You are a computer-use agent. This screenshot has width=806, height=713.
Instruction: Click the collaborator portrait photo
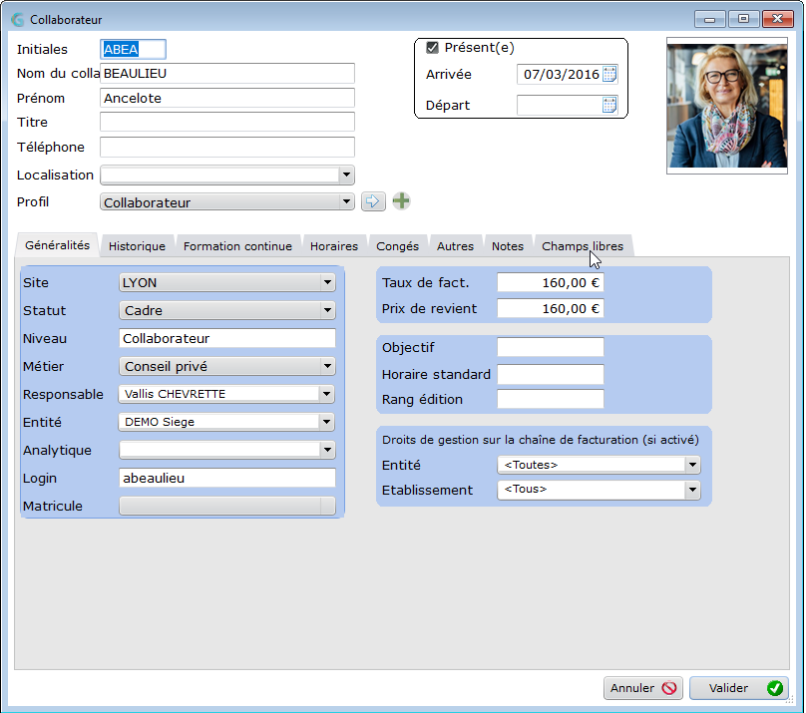click(727, 106)
